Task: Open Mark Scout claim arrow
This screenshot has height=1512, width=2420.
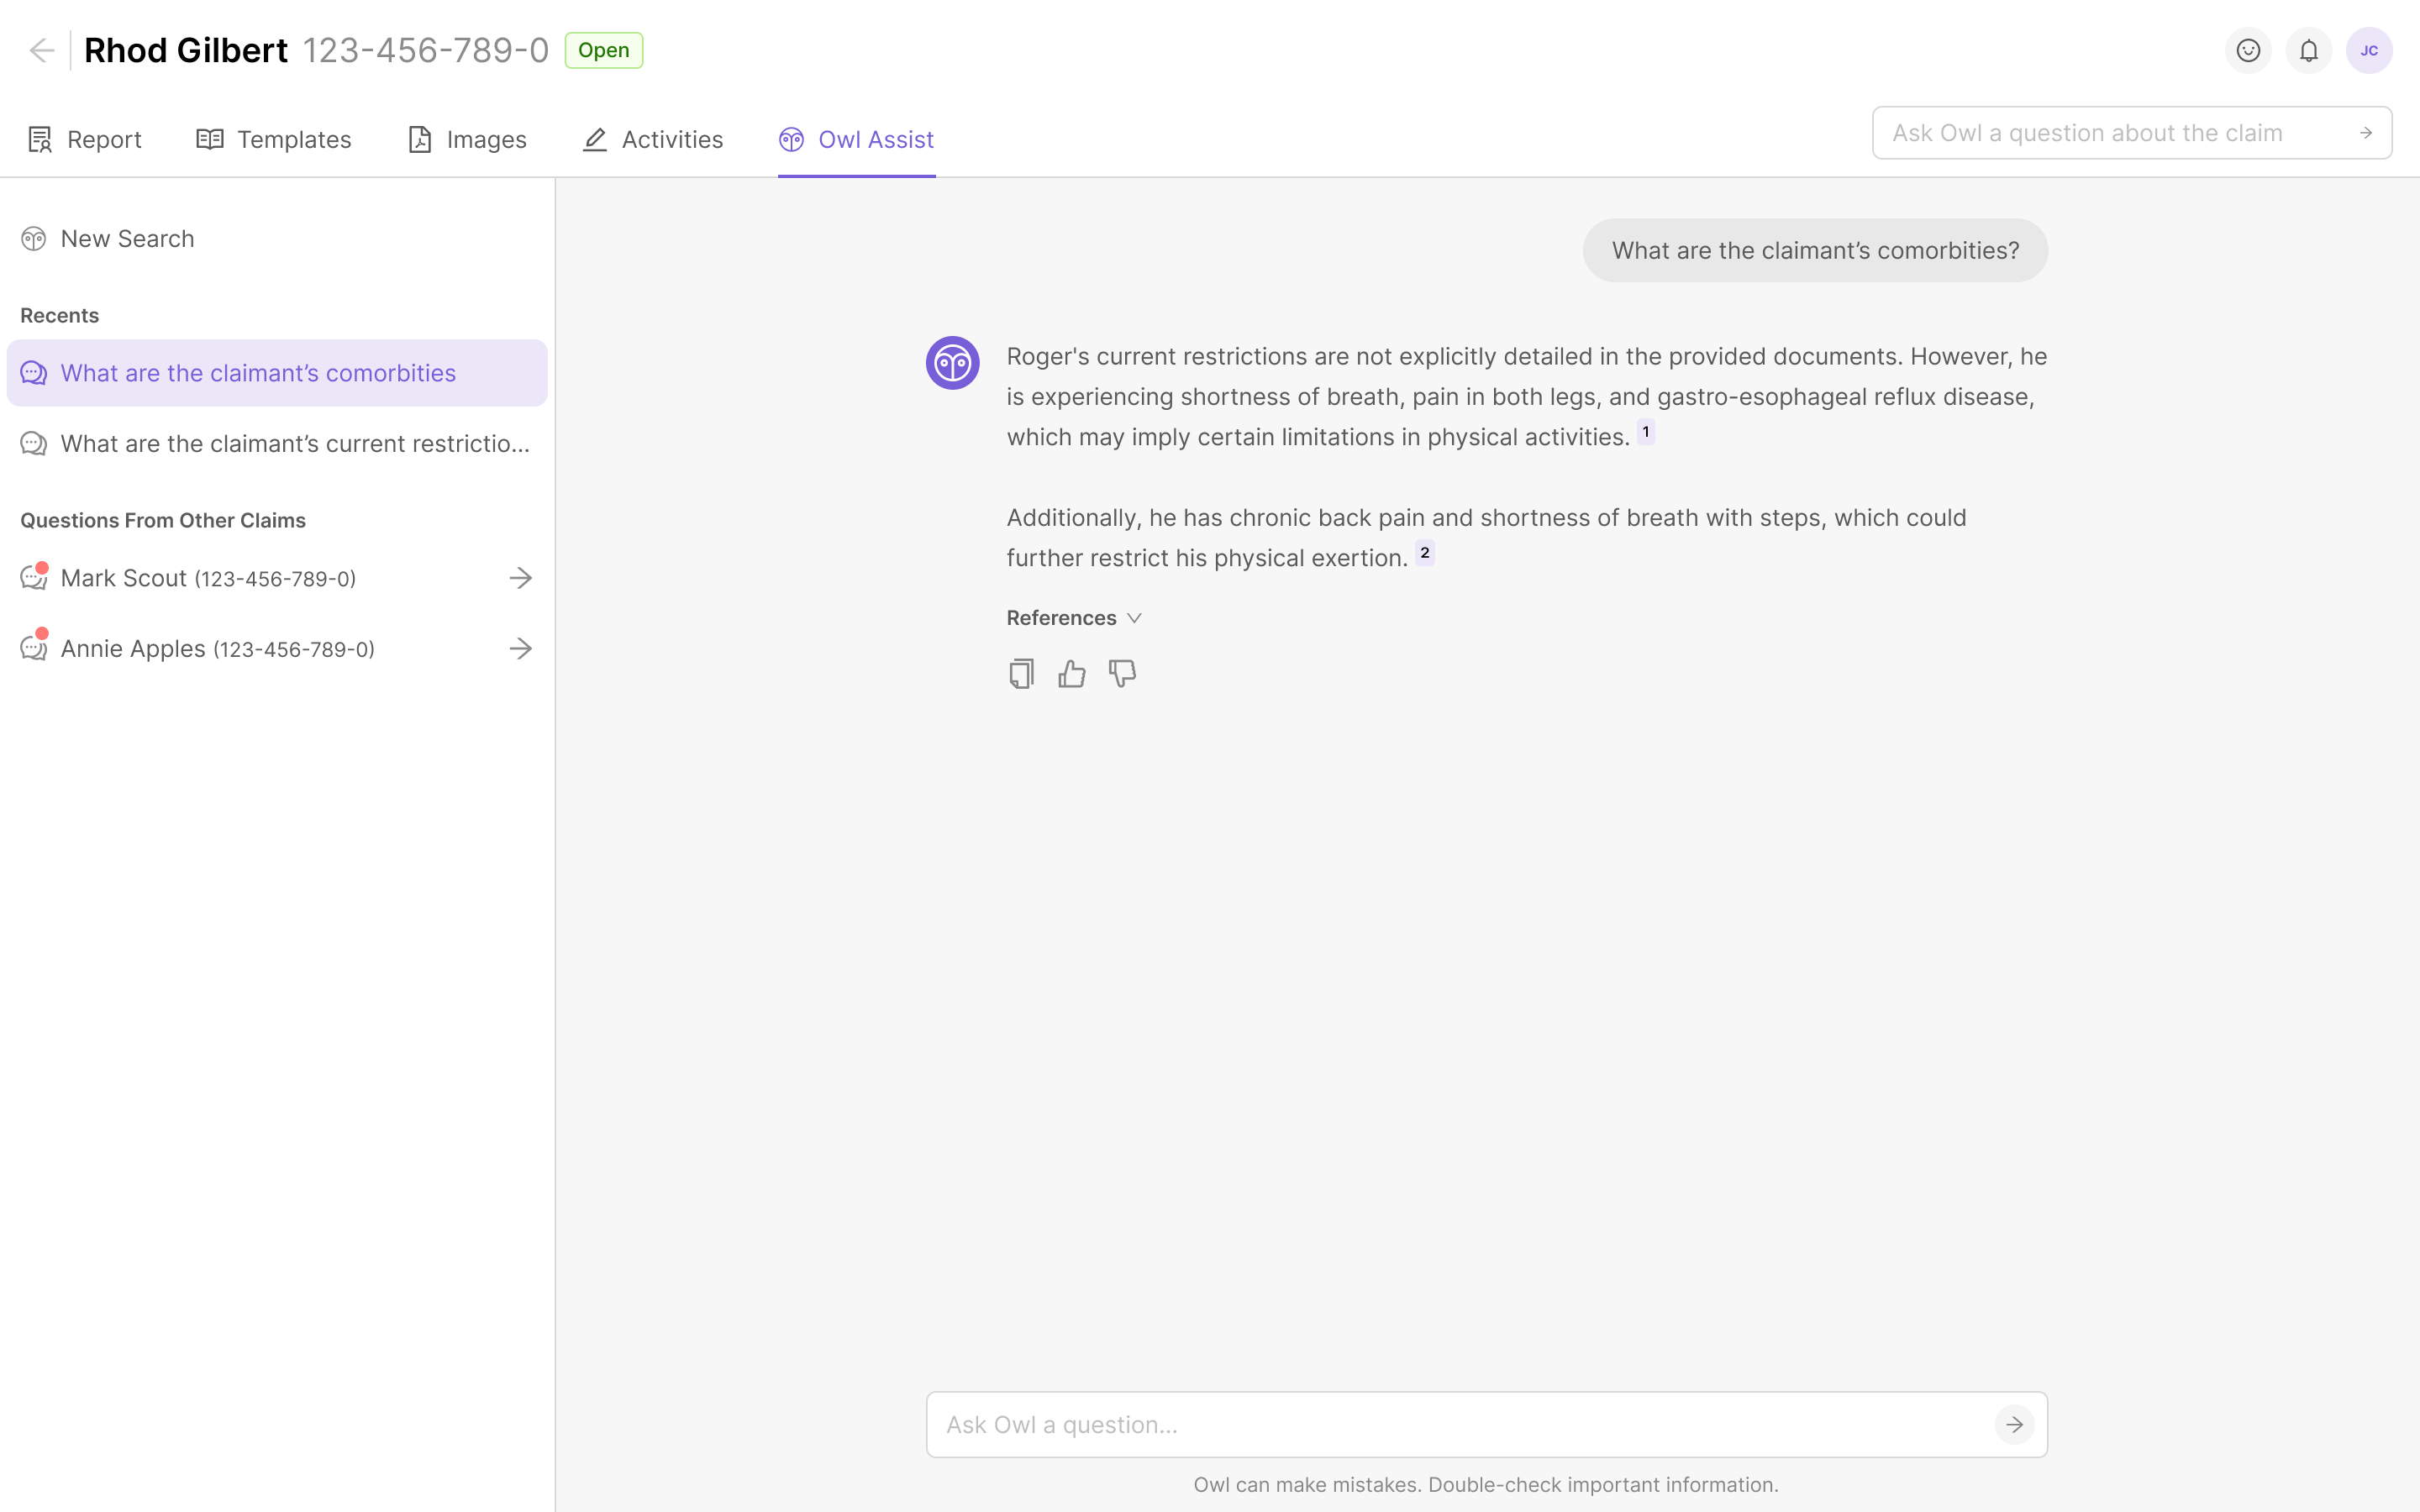Action: click(x=520, y=578)
